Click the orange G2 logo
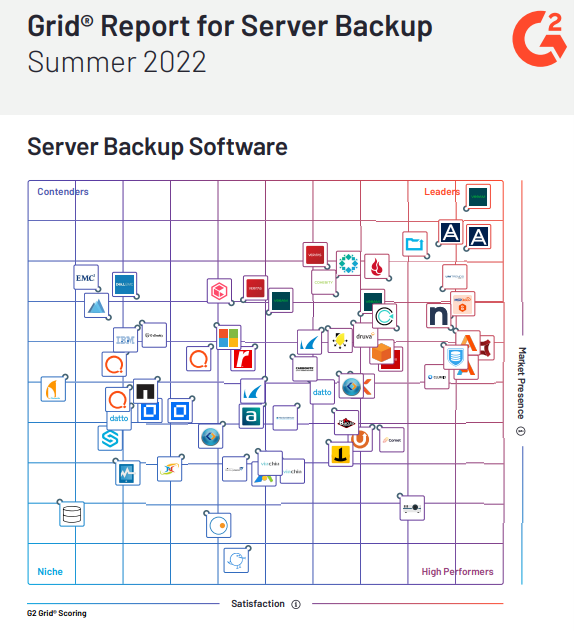 539,39
